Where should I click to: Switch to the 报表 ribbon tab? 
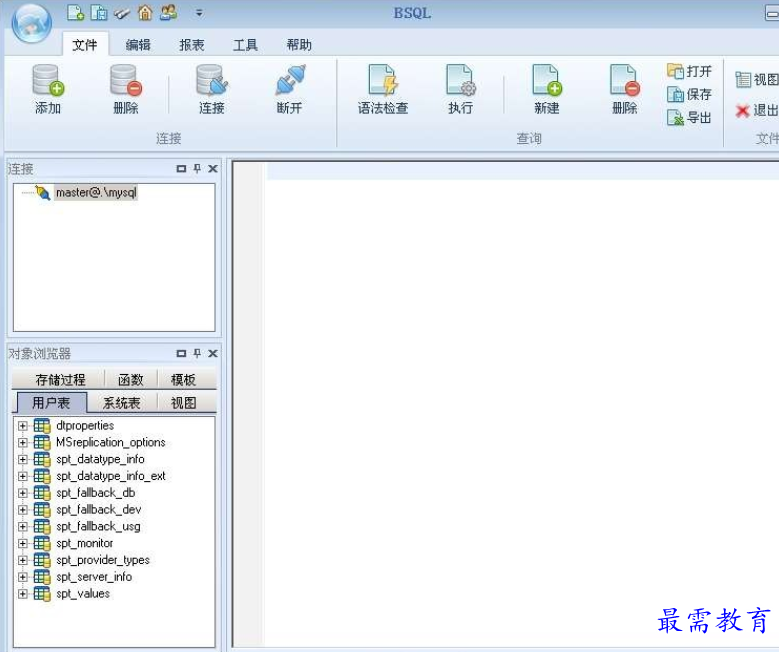tap(192, 45)
